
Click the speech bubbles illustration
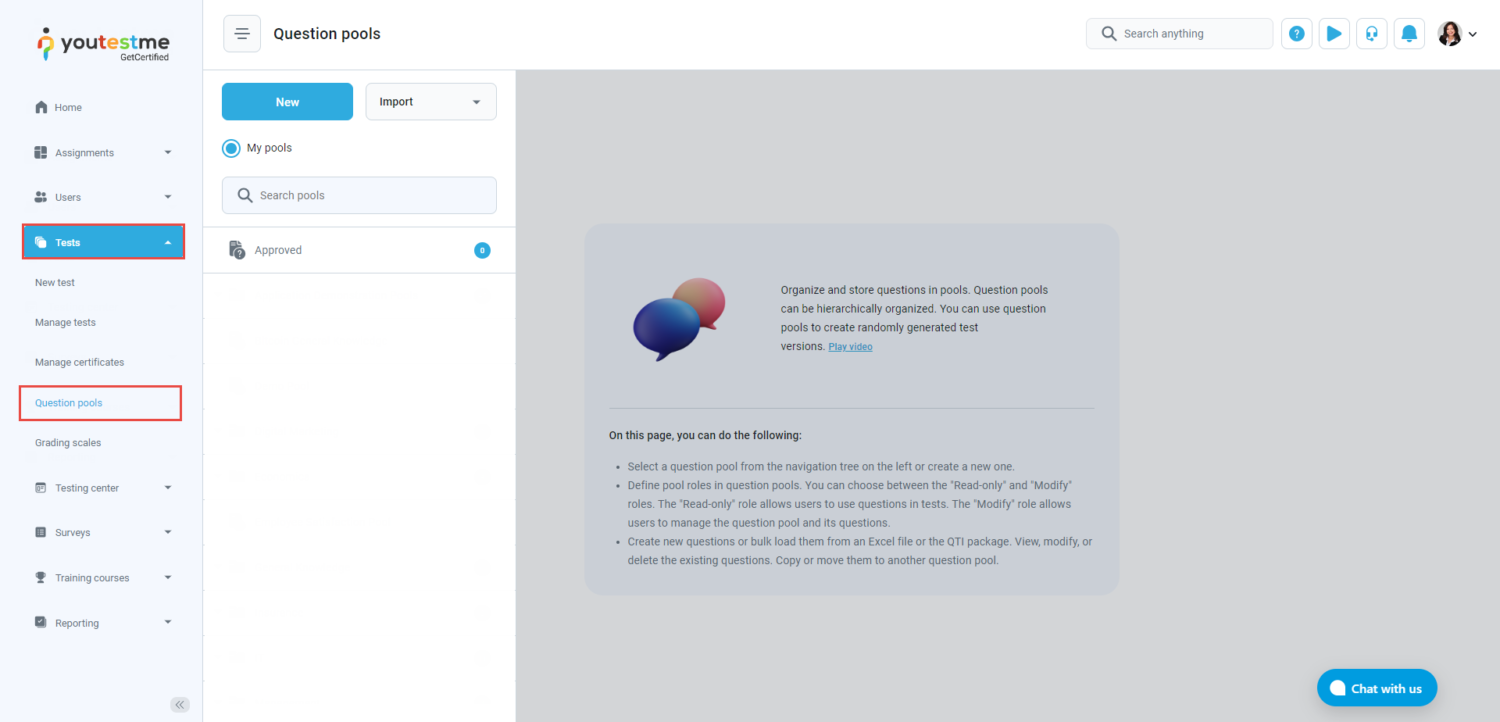click(679, 319)
